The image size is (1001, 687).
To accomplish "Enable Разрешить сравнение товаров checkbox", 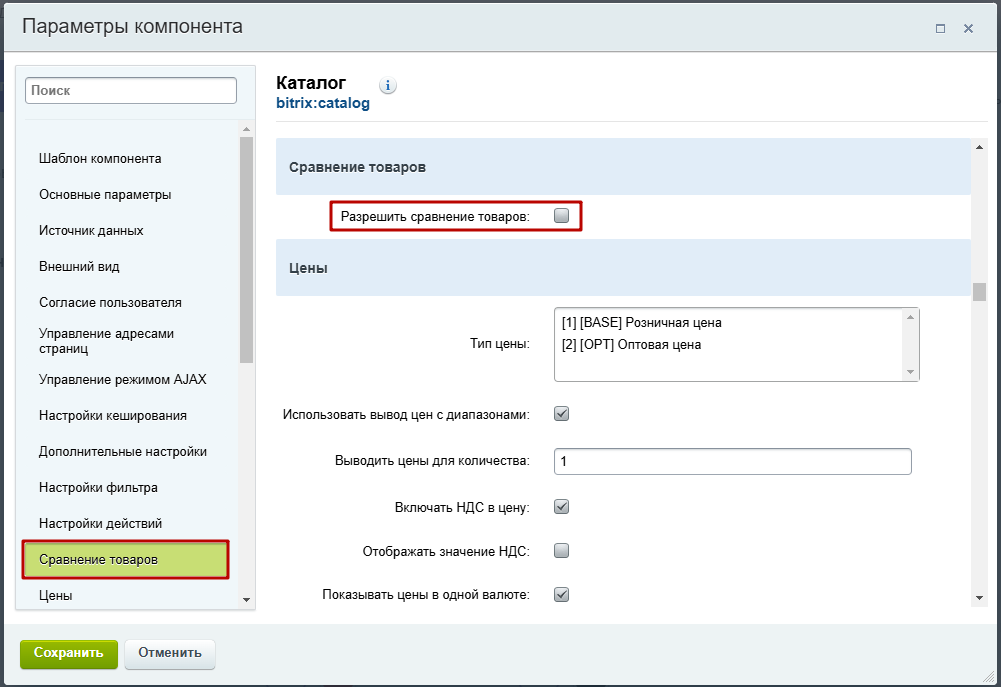I will [x=561, y=216].
